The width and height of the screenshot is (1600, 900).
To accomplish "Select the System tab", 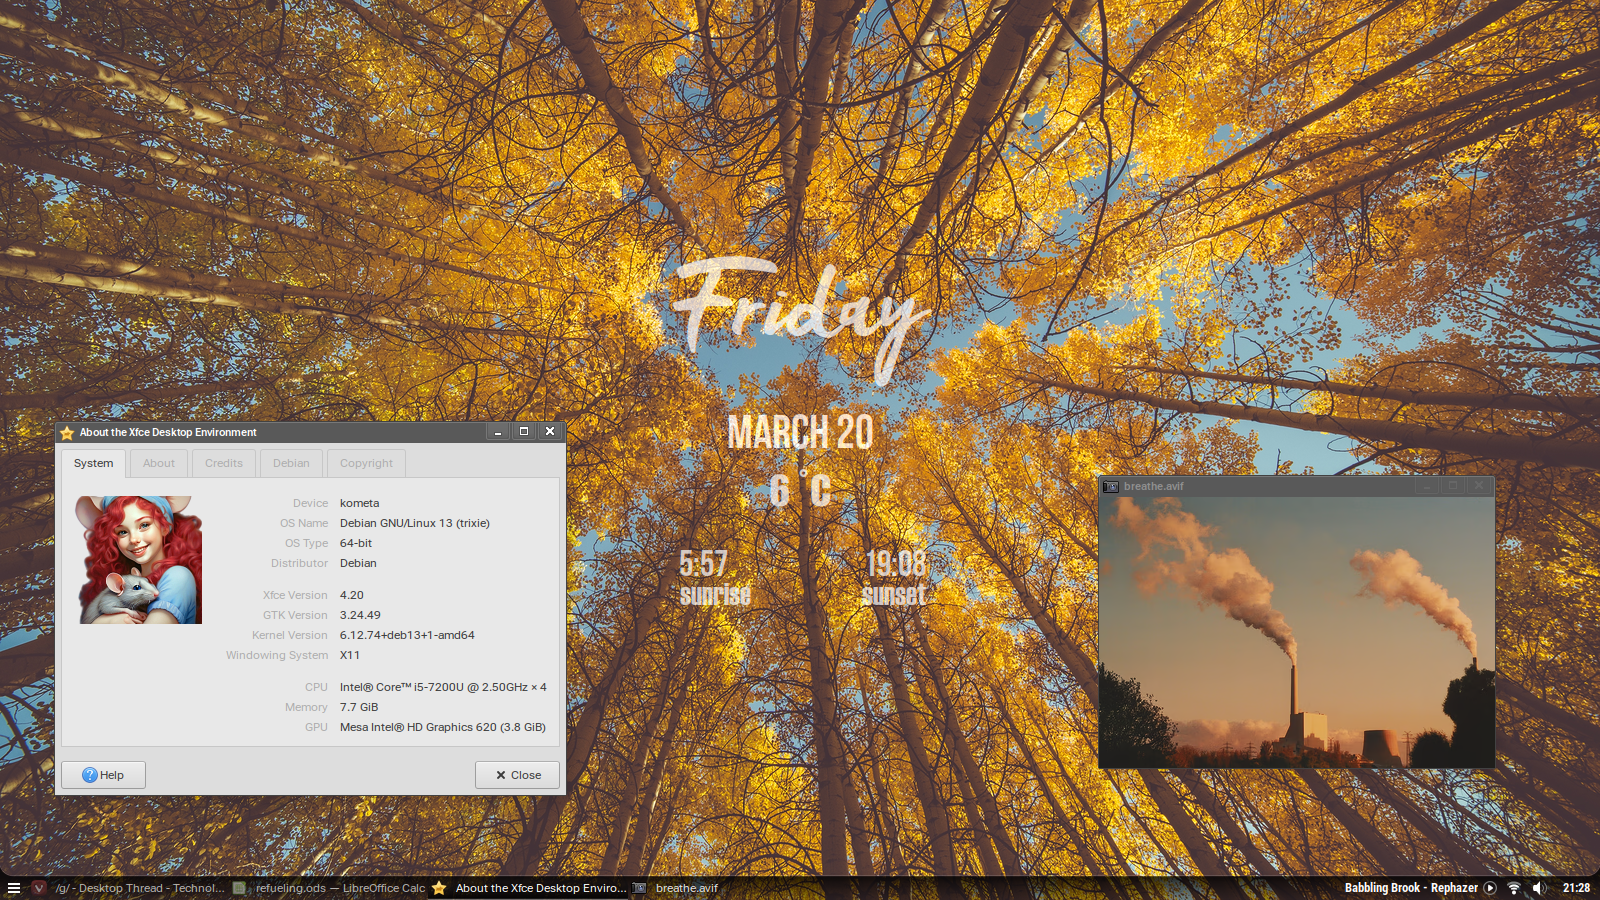I will 94,463.
